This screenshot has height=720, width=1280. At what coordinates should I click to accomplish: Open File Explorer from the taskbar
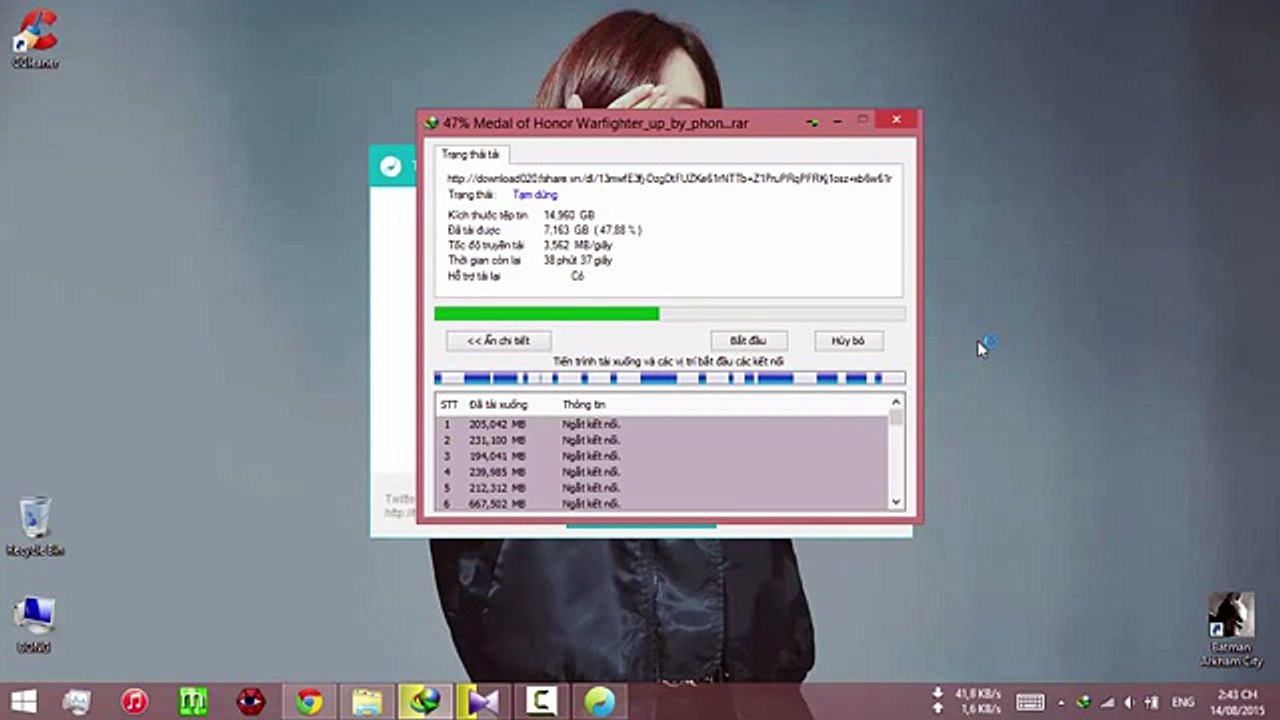tap(367, 701)
